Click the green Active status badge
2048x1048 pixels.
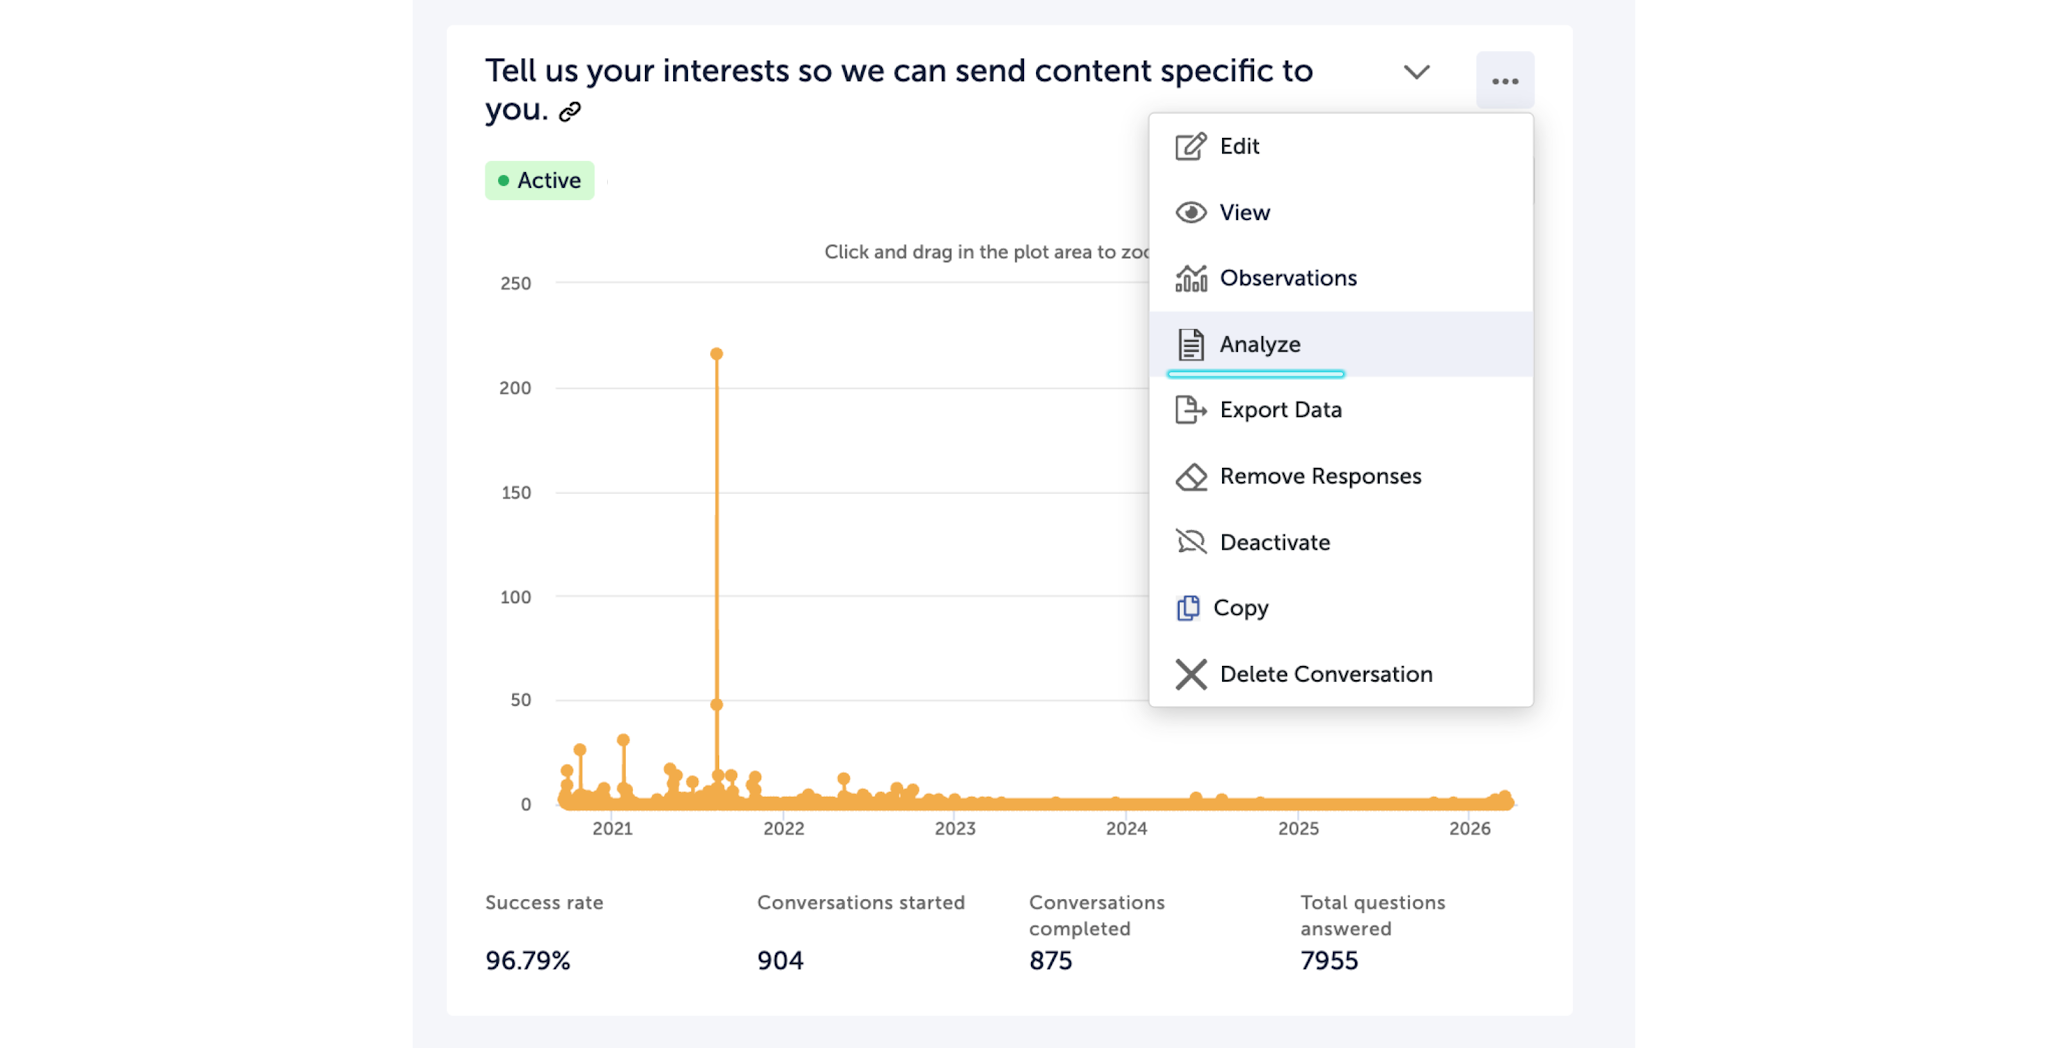pyautogui.click(x=540, y=181)
